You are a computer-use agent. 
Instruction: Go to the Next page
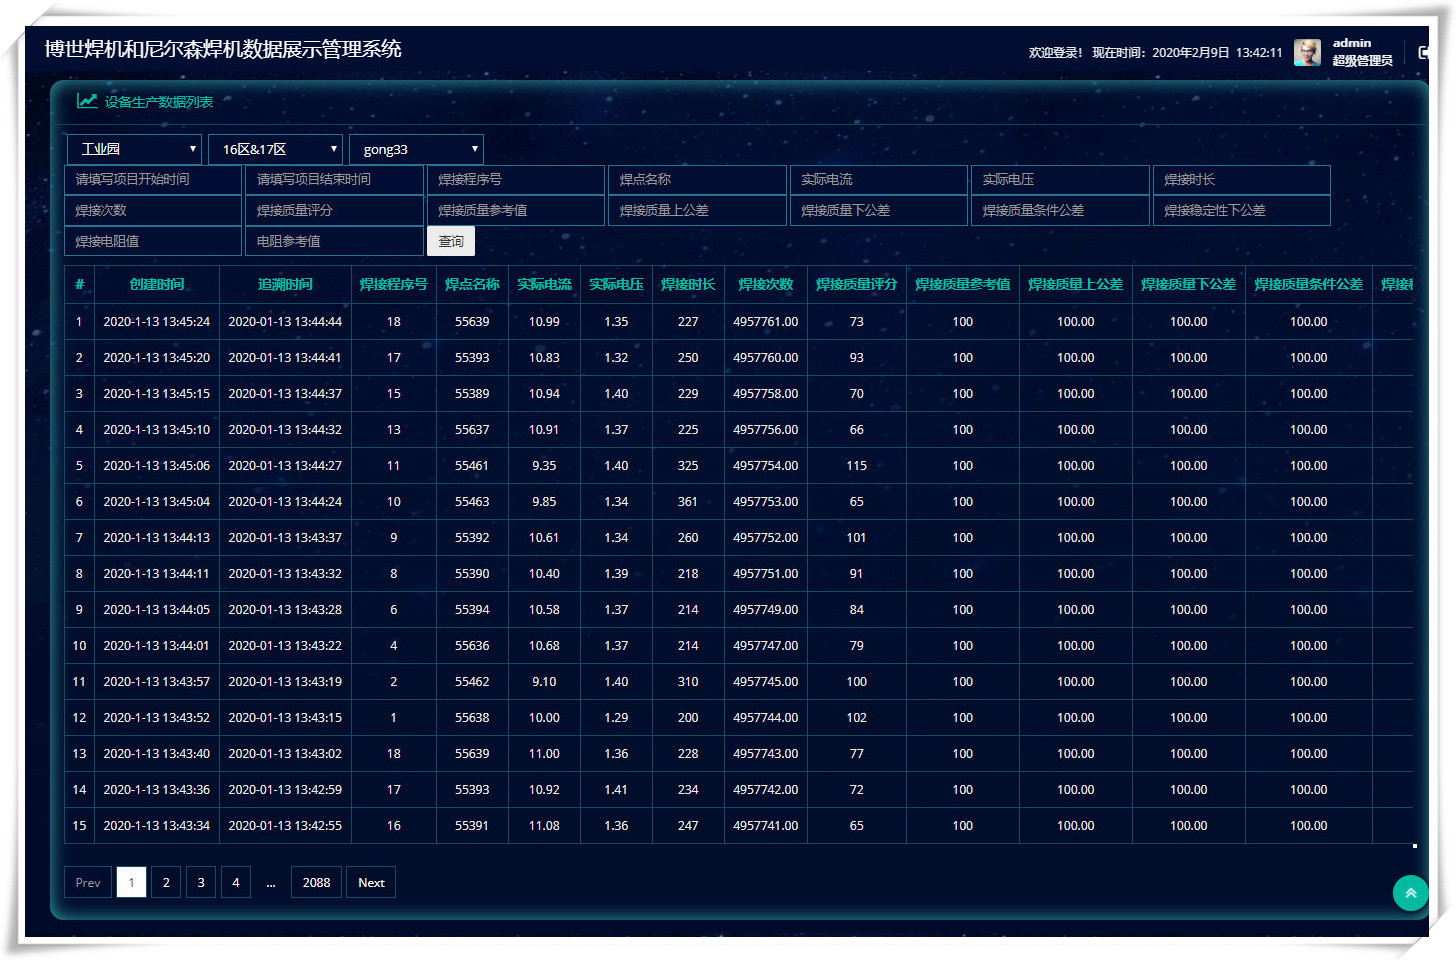(x=371, y=882)
